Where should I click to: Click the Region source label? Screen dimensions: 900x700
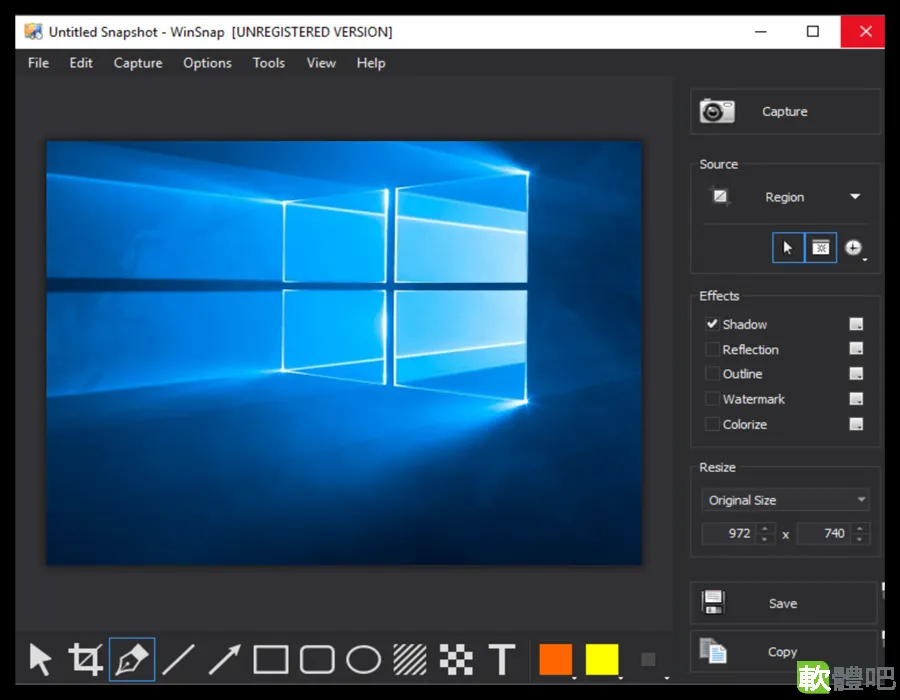784,197
